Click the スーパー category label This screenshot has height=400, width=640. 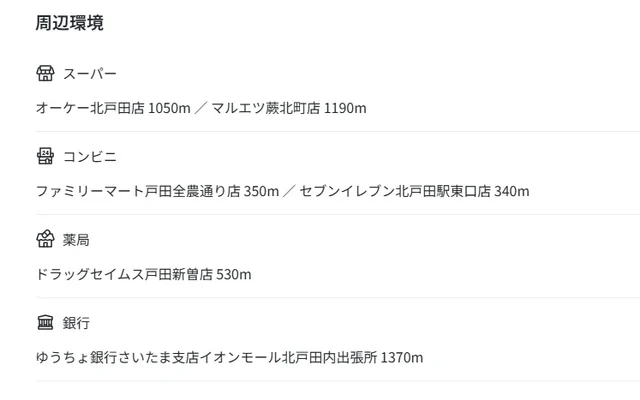click(x=90, y=74)
